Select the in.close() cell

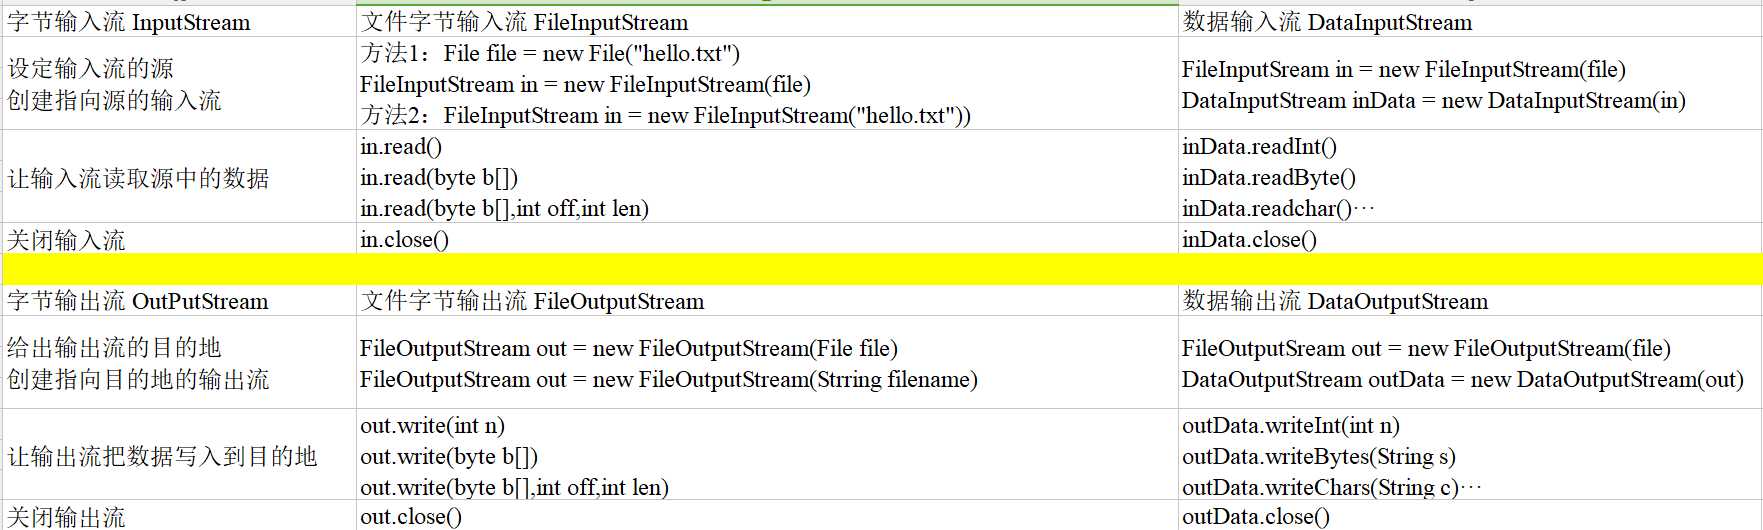coord(767,239)
